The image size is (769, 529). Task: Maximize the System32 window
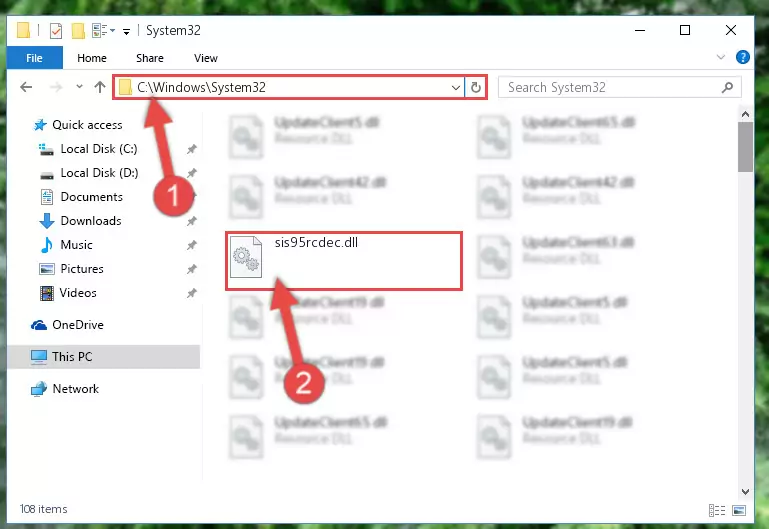coord(685,30)
